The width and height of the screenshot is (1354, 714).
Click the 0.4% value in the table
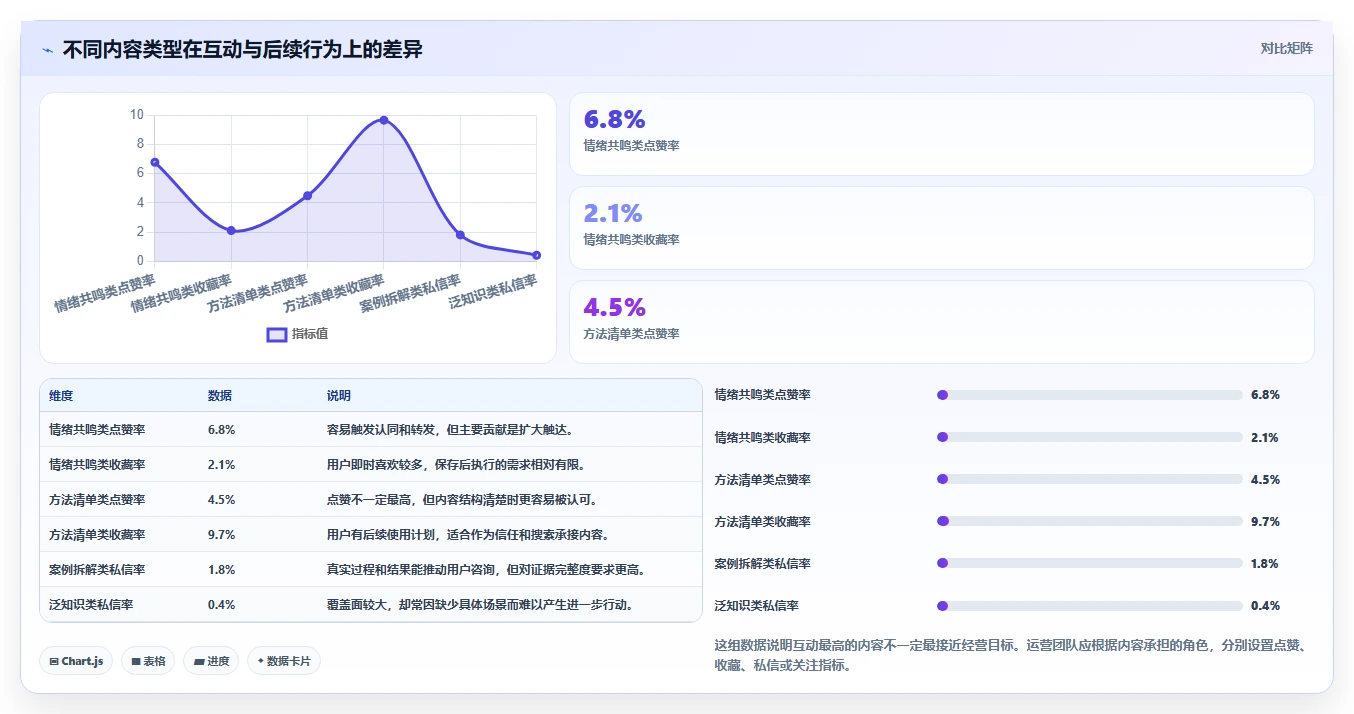221,605
